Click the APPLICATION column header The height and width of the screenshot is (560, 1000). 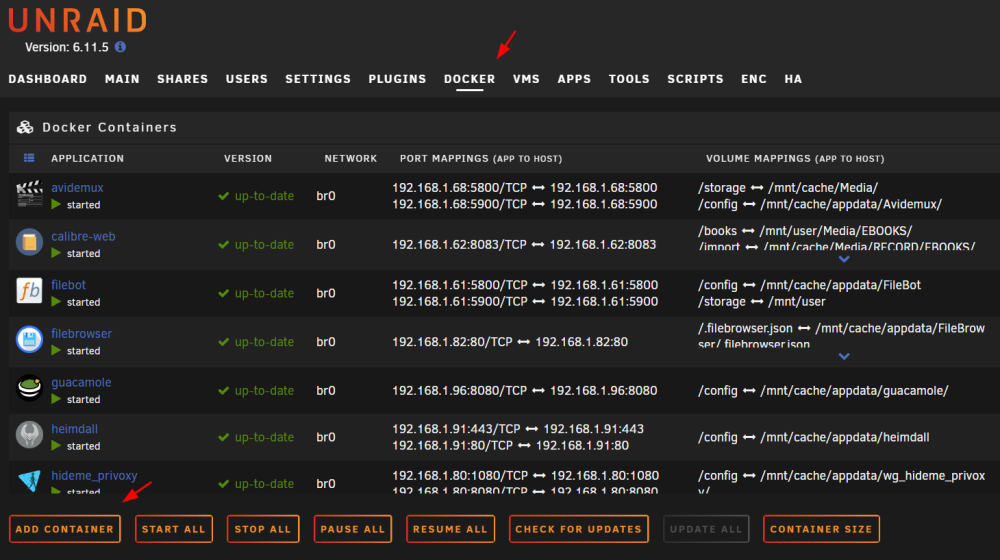(x=87, y=158)
